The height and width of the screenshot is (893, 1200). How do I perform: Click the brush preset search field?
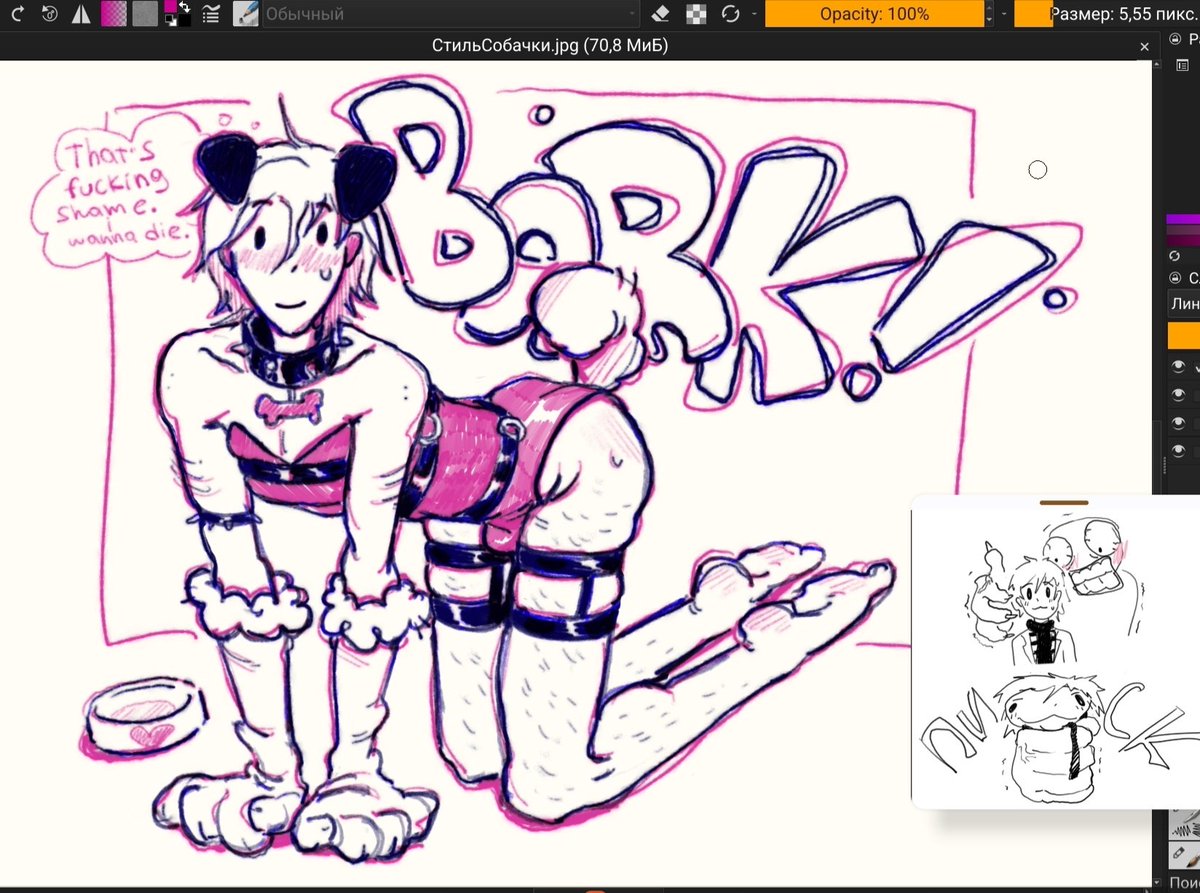point(1185,885)
